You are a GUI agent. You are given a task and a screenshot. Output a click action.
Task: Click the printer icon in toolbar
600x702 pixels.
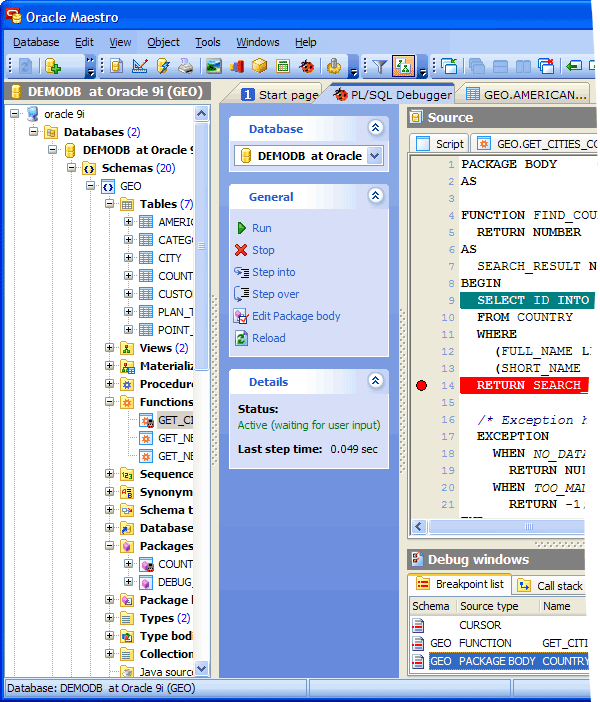point(185,67)
